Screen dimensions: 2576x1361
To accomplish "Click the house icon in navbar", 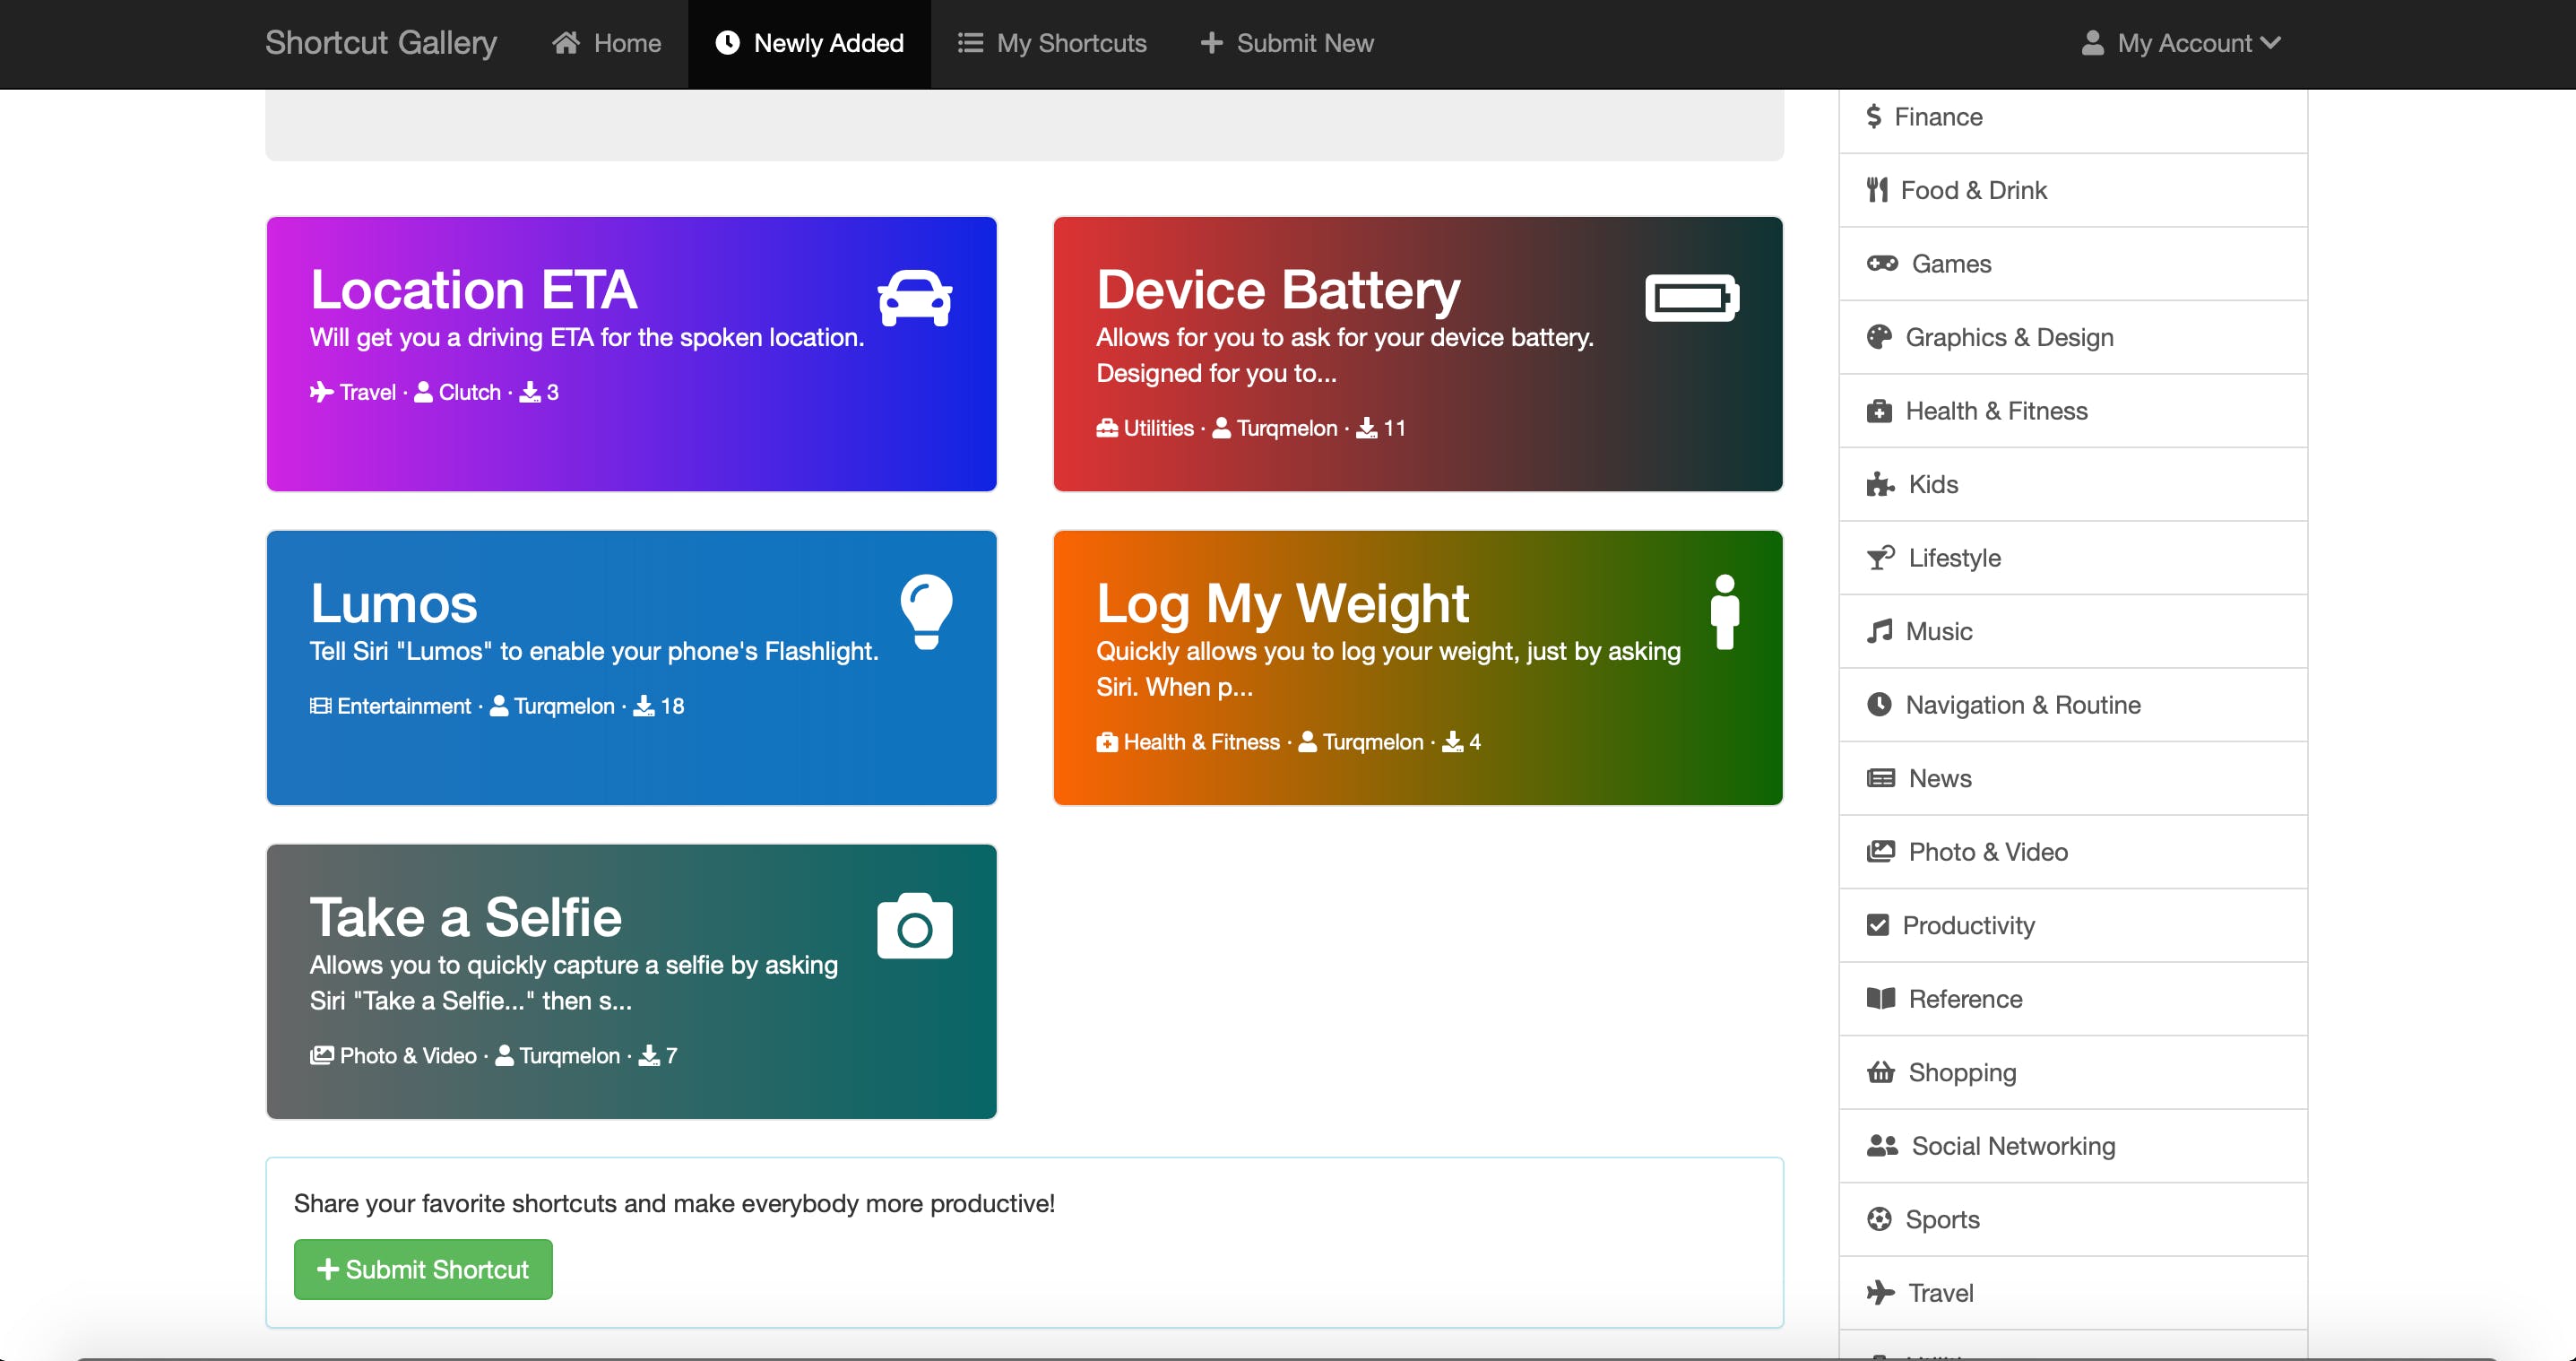I will tap(566, 43).
